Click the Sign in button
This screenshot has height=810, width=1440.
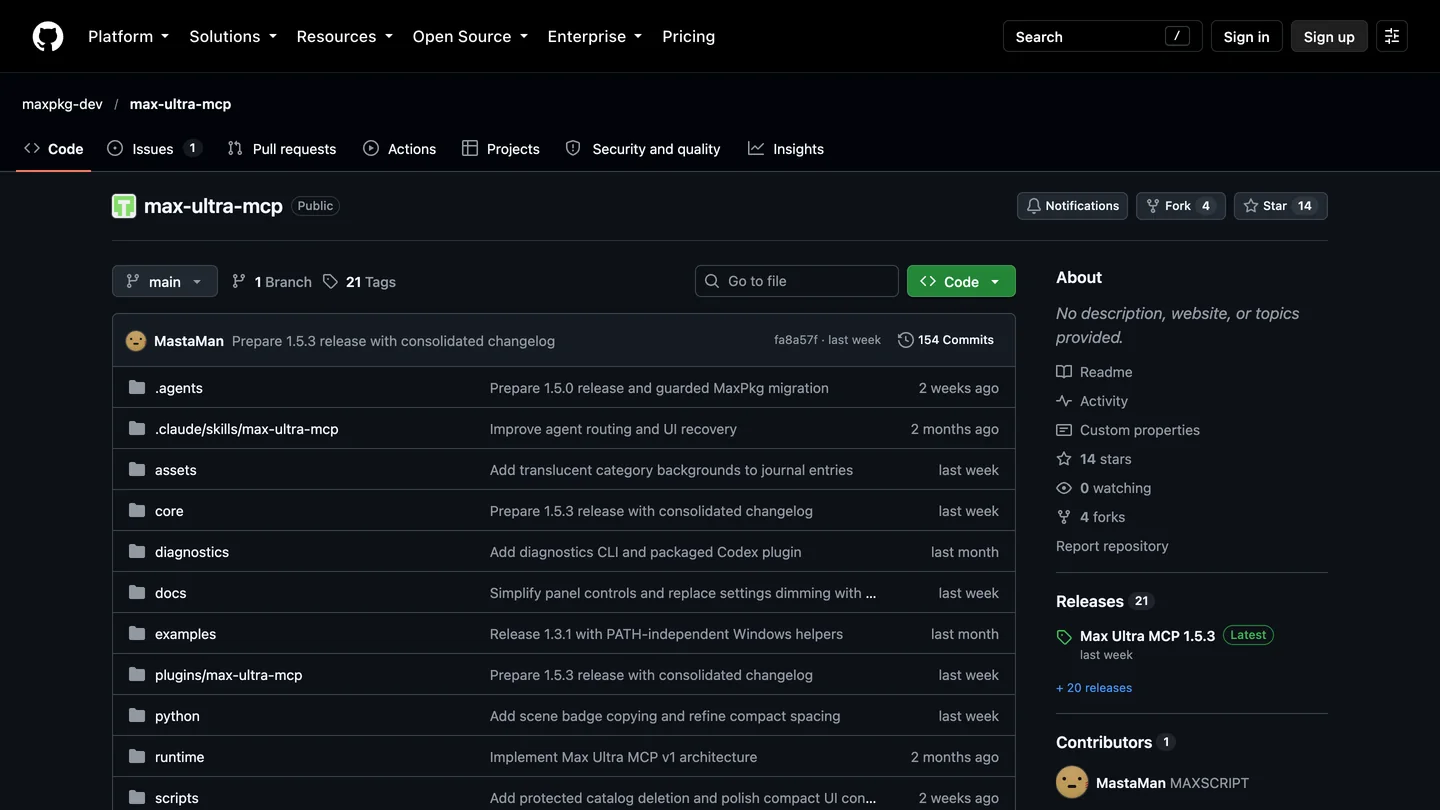click(1246, 36)
